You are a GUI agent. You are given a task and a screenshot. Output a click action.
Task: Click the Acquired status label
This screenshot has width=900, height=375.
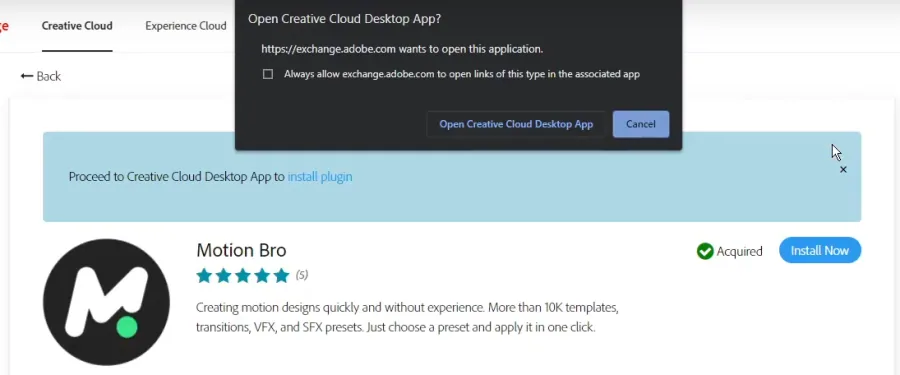click(x=739, y=252)
